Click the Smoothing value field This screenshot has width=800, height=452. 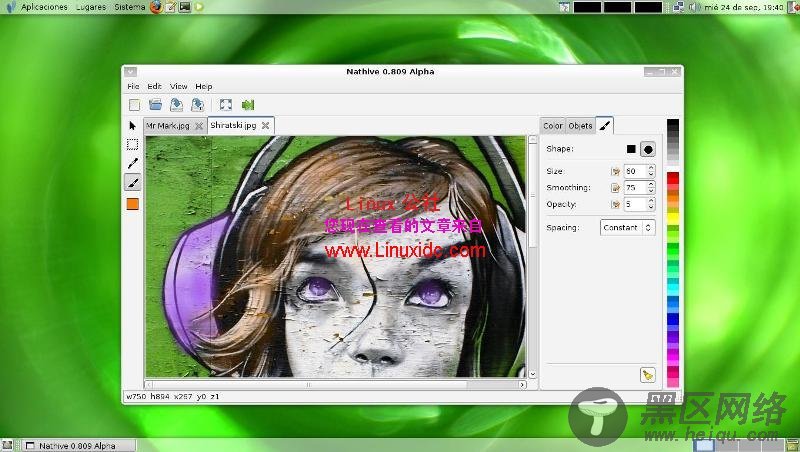635,188
